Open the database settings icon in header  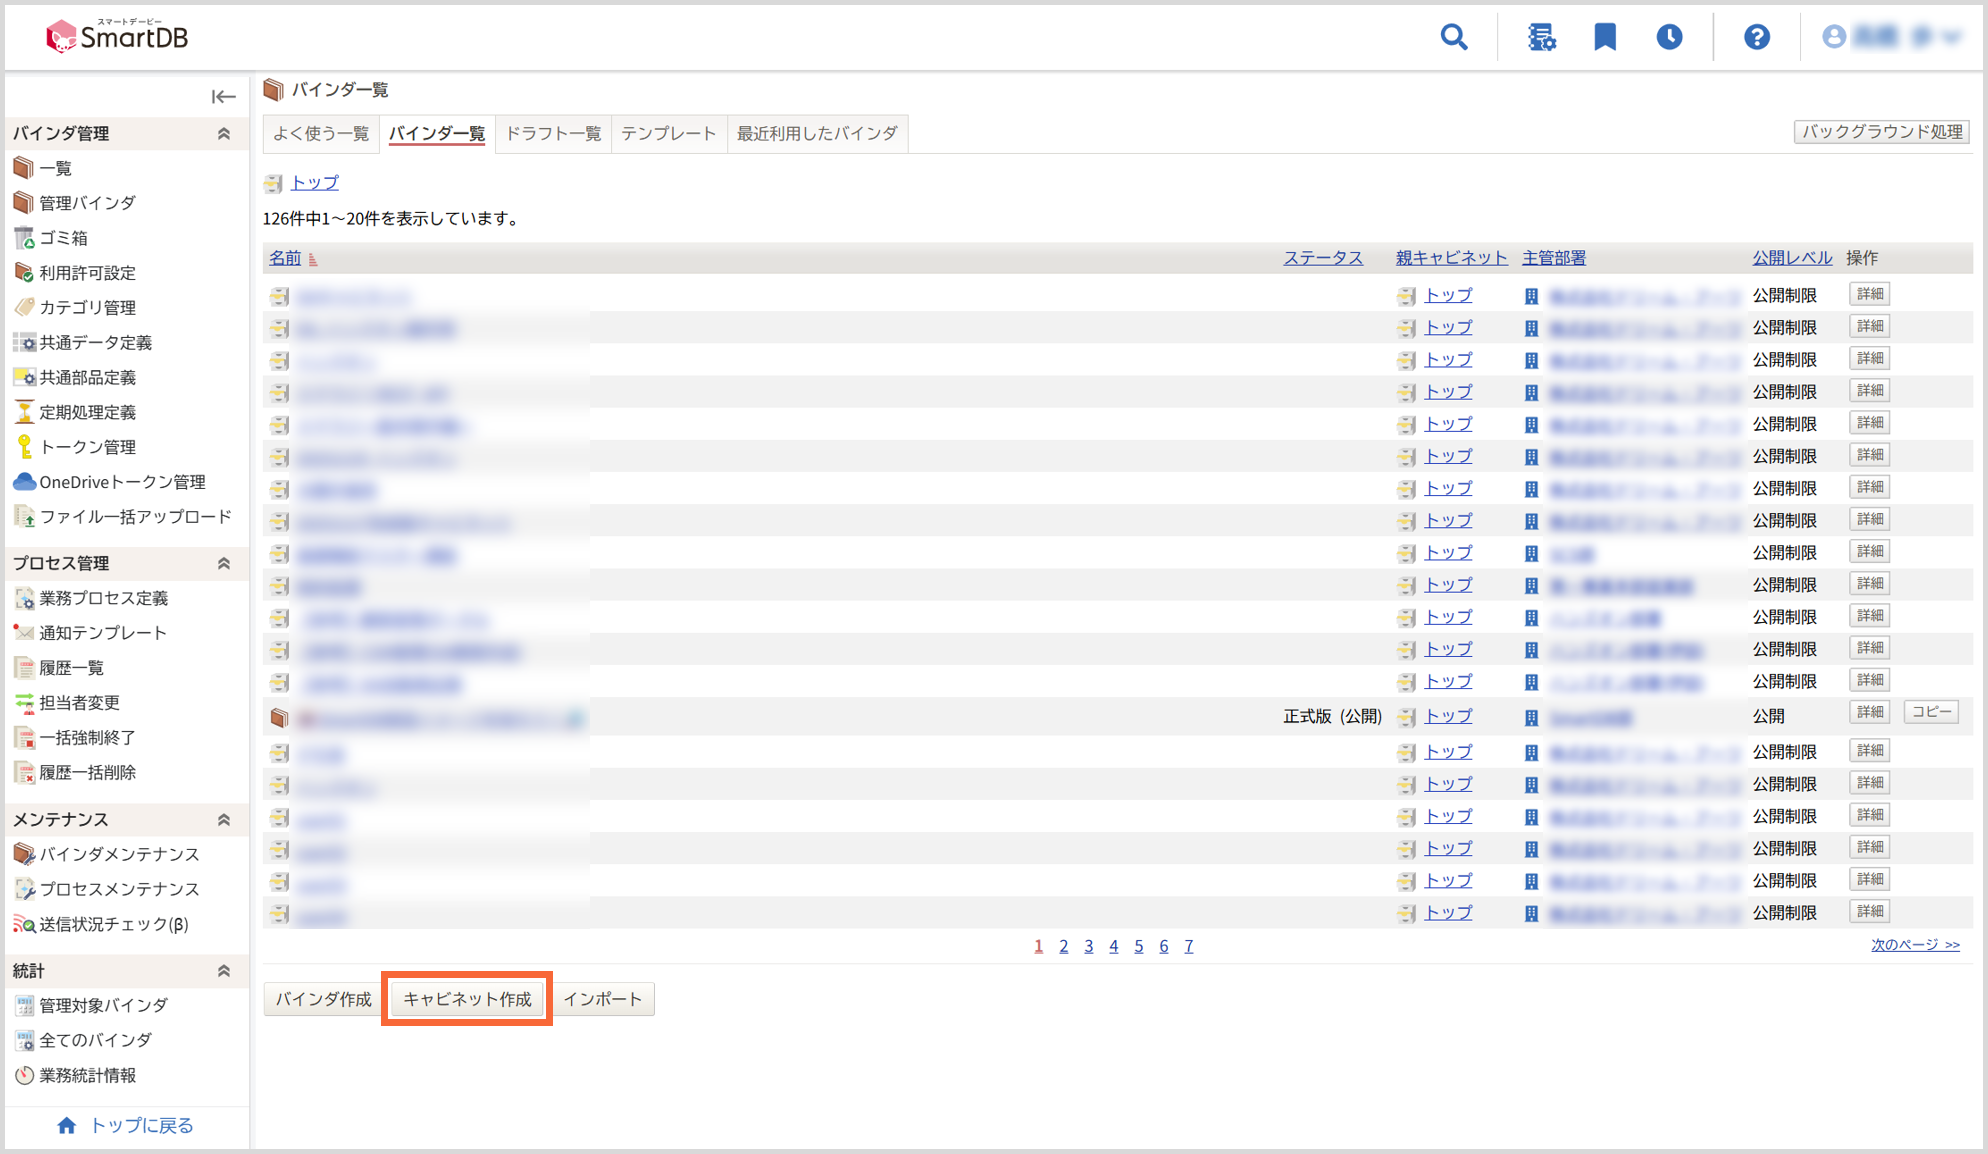click(1541, 37)
